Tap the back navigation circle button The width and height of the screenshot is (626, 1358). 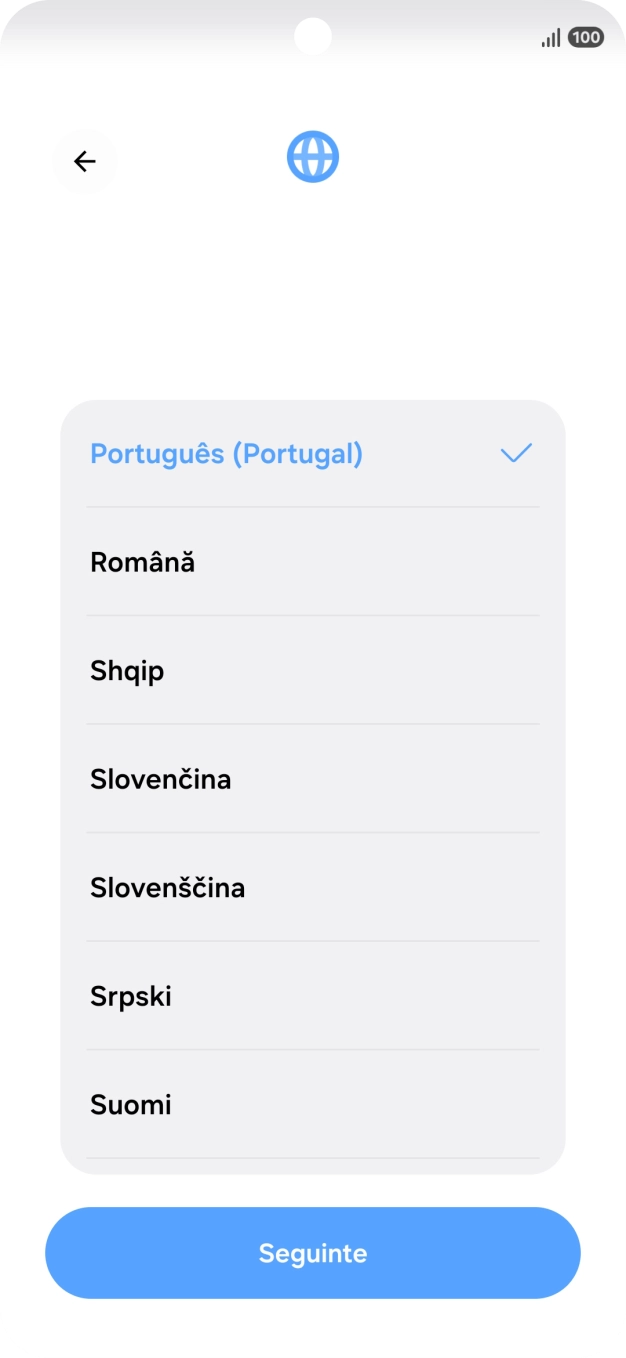[x=84, y=160]
